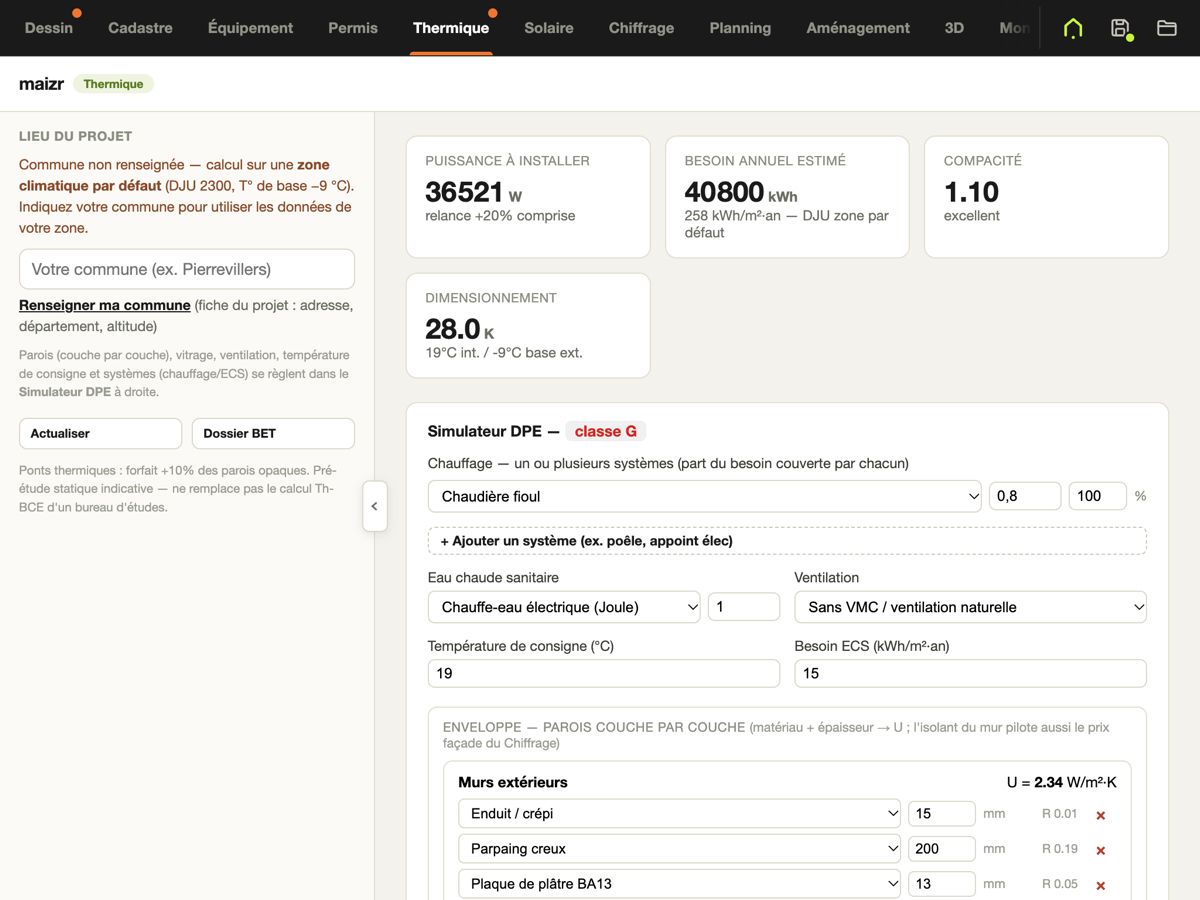Viewport: 1200px width, 900px height.
Task: Follow the Renseigner ma commune link
Action: pos(105,305)
